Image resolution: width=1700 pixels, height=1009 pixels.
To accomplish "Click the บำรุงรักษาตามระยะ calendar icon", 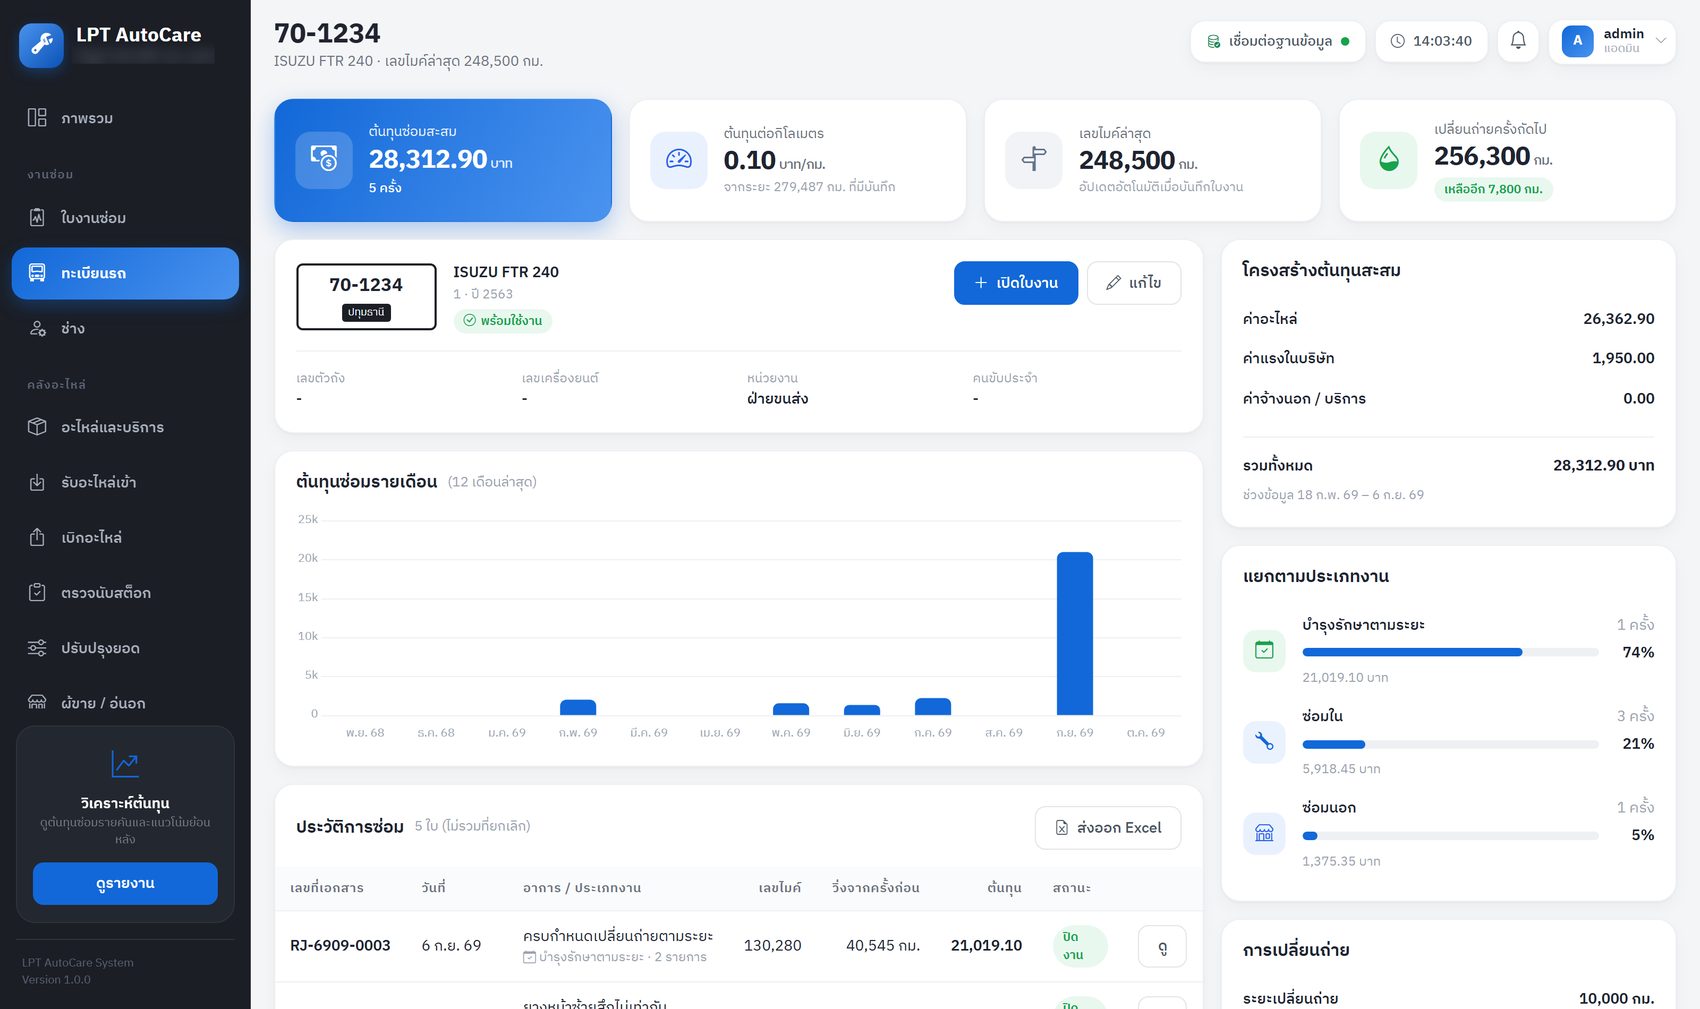I will click(1264, 651).
